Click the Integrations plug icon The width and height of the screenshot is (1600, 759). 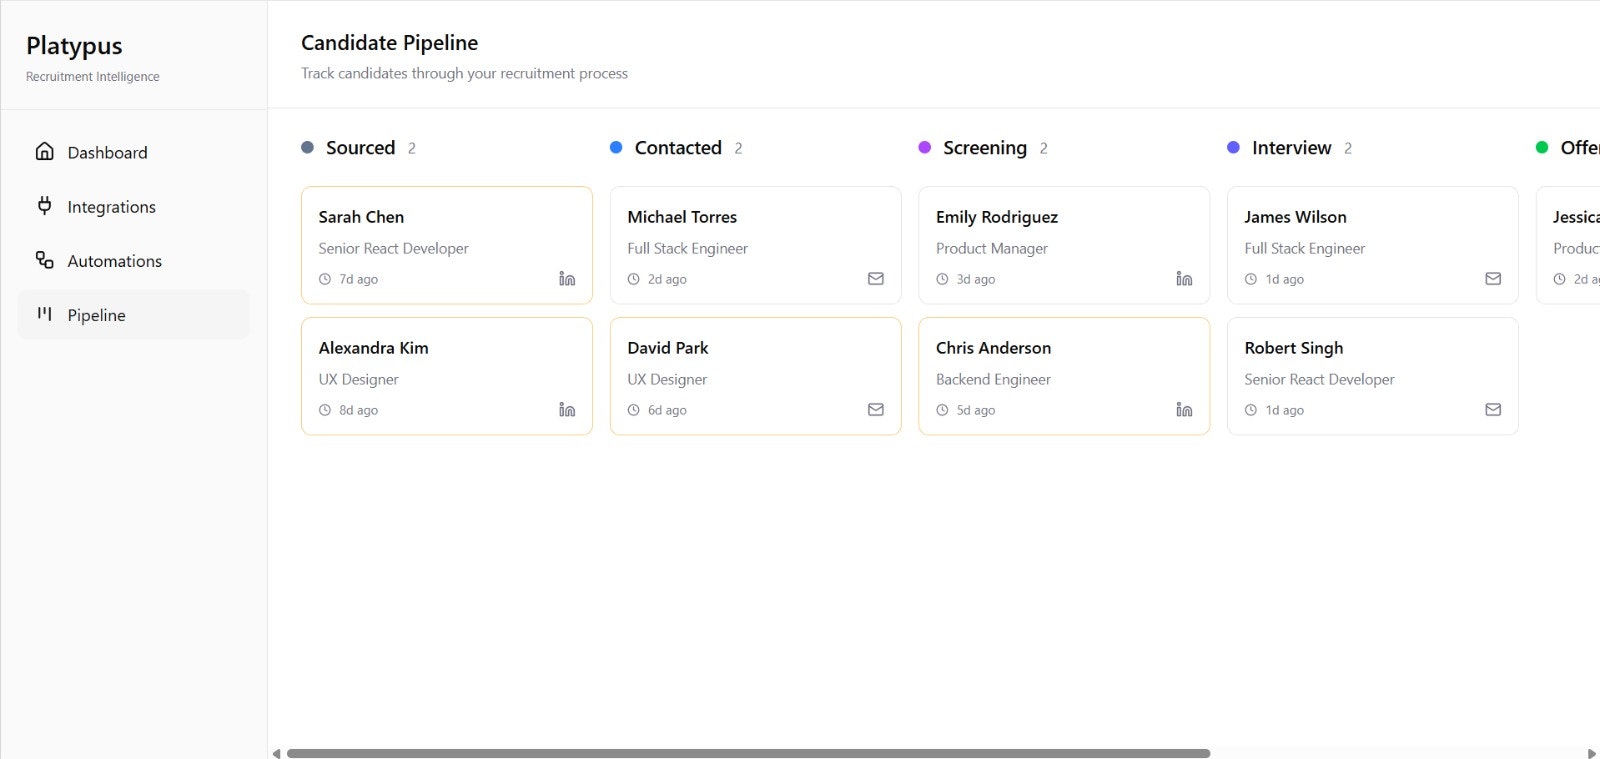pyautogui.click(x=44, y=206)
